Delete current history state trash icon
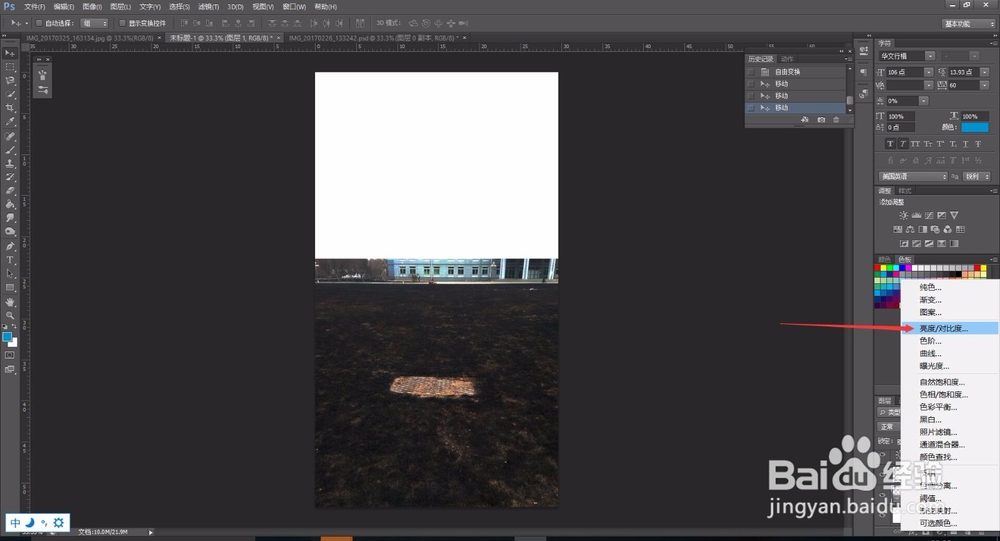The width and height of the screenshot is (1000, 541). pyautogui.click(x=836, y=120)
